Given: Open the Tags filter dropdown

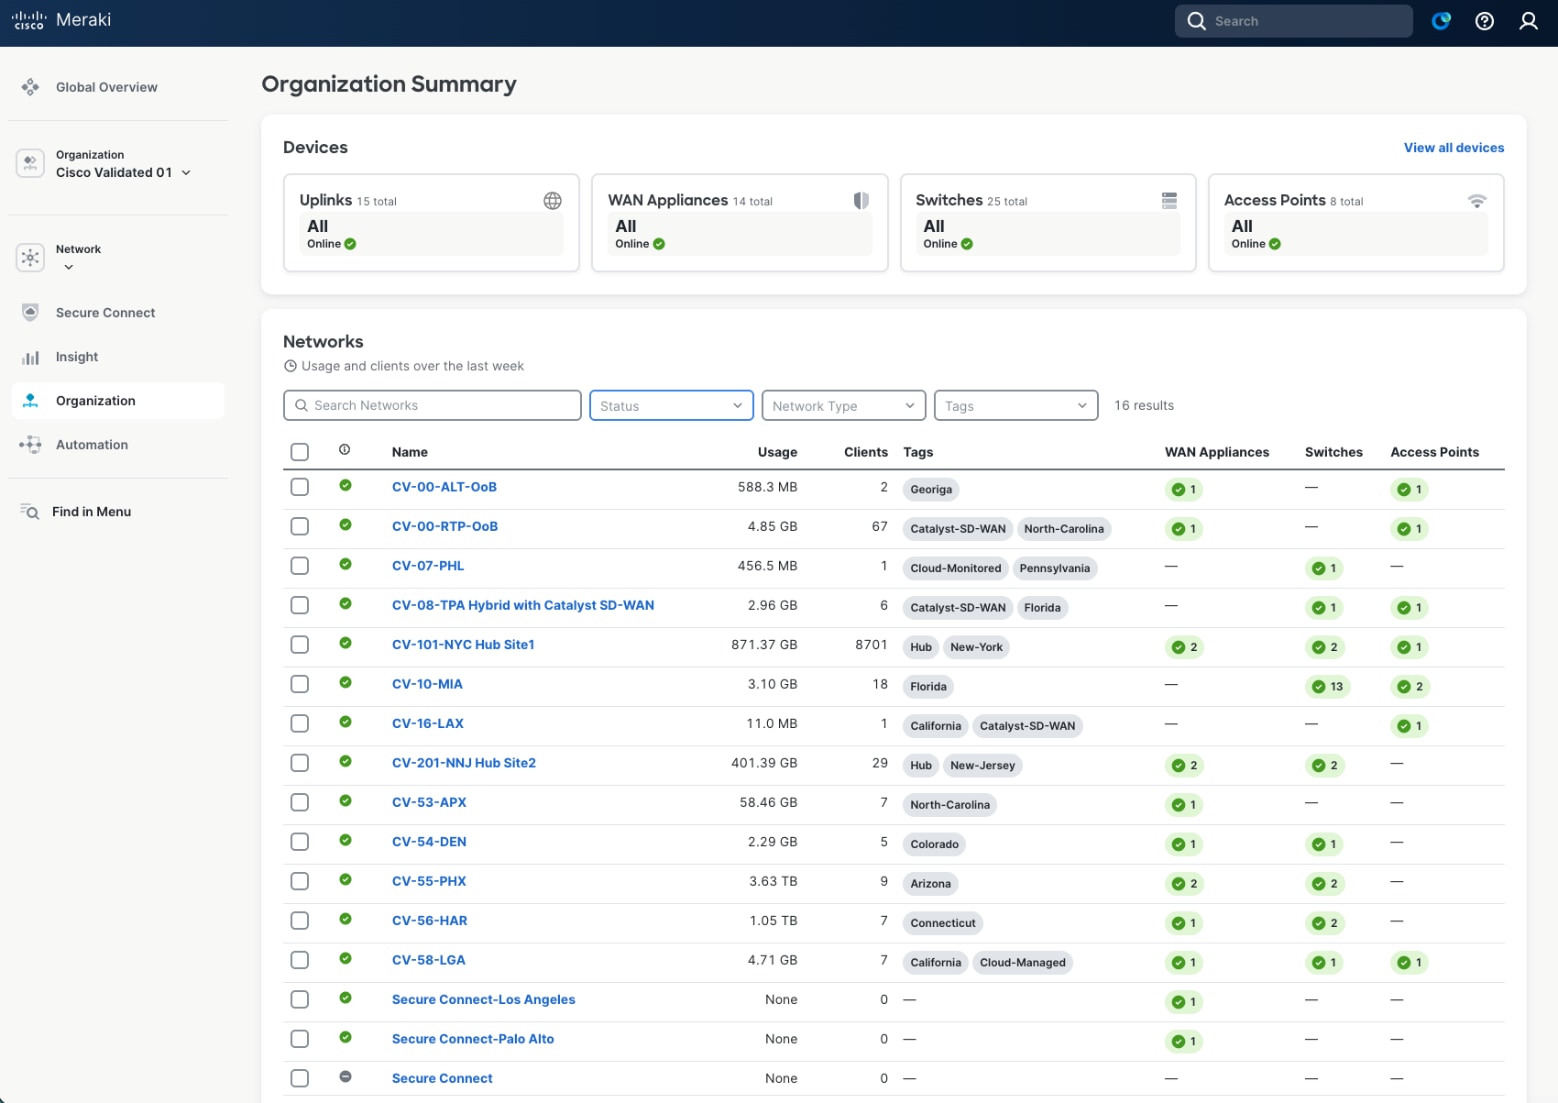Looking at the screenshot, I should (1016, 406).
